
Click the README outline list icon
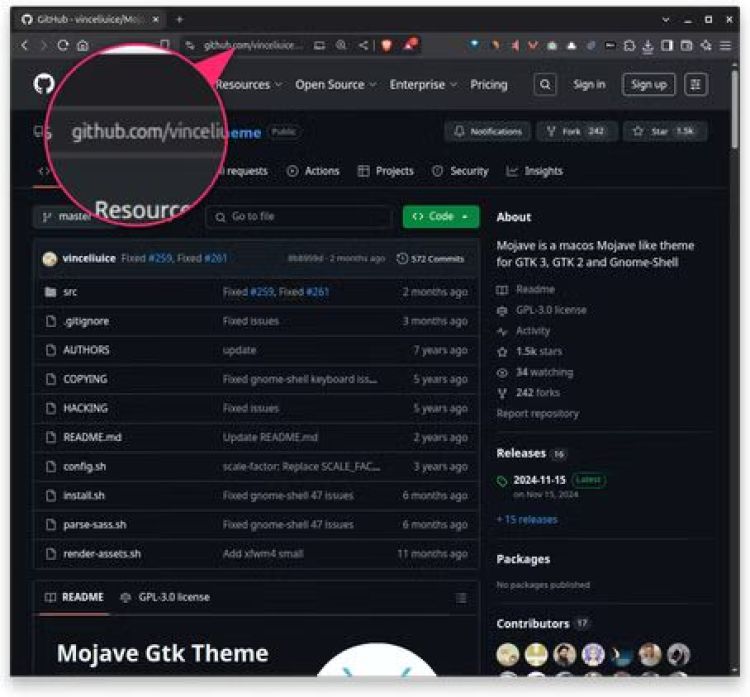pos(461,598)
